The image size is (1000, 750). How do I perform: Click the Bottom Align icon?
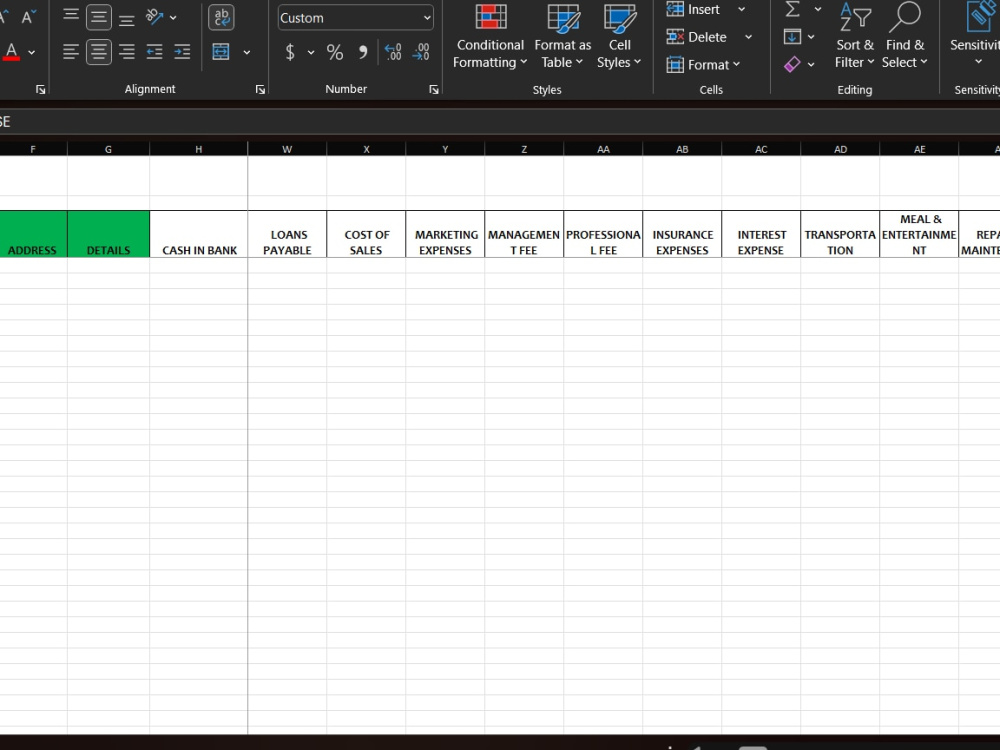click(127, 18)
